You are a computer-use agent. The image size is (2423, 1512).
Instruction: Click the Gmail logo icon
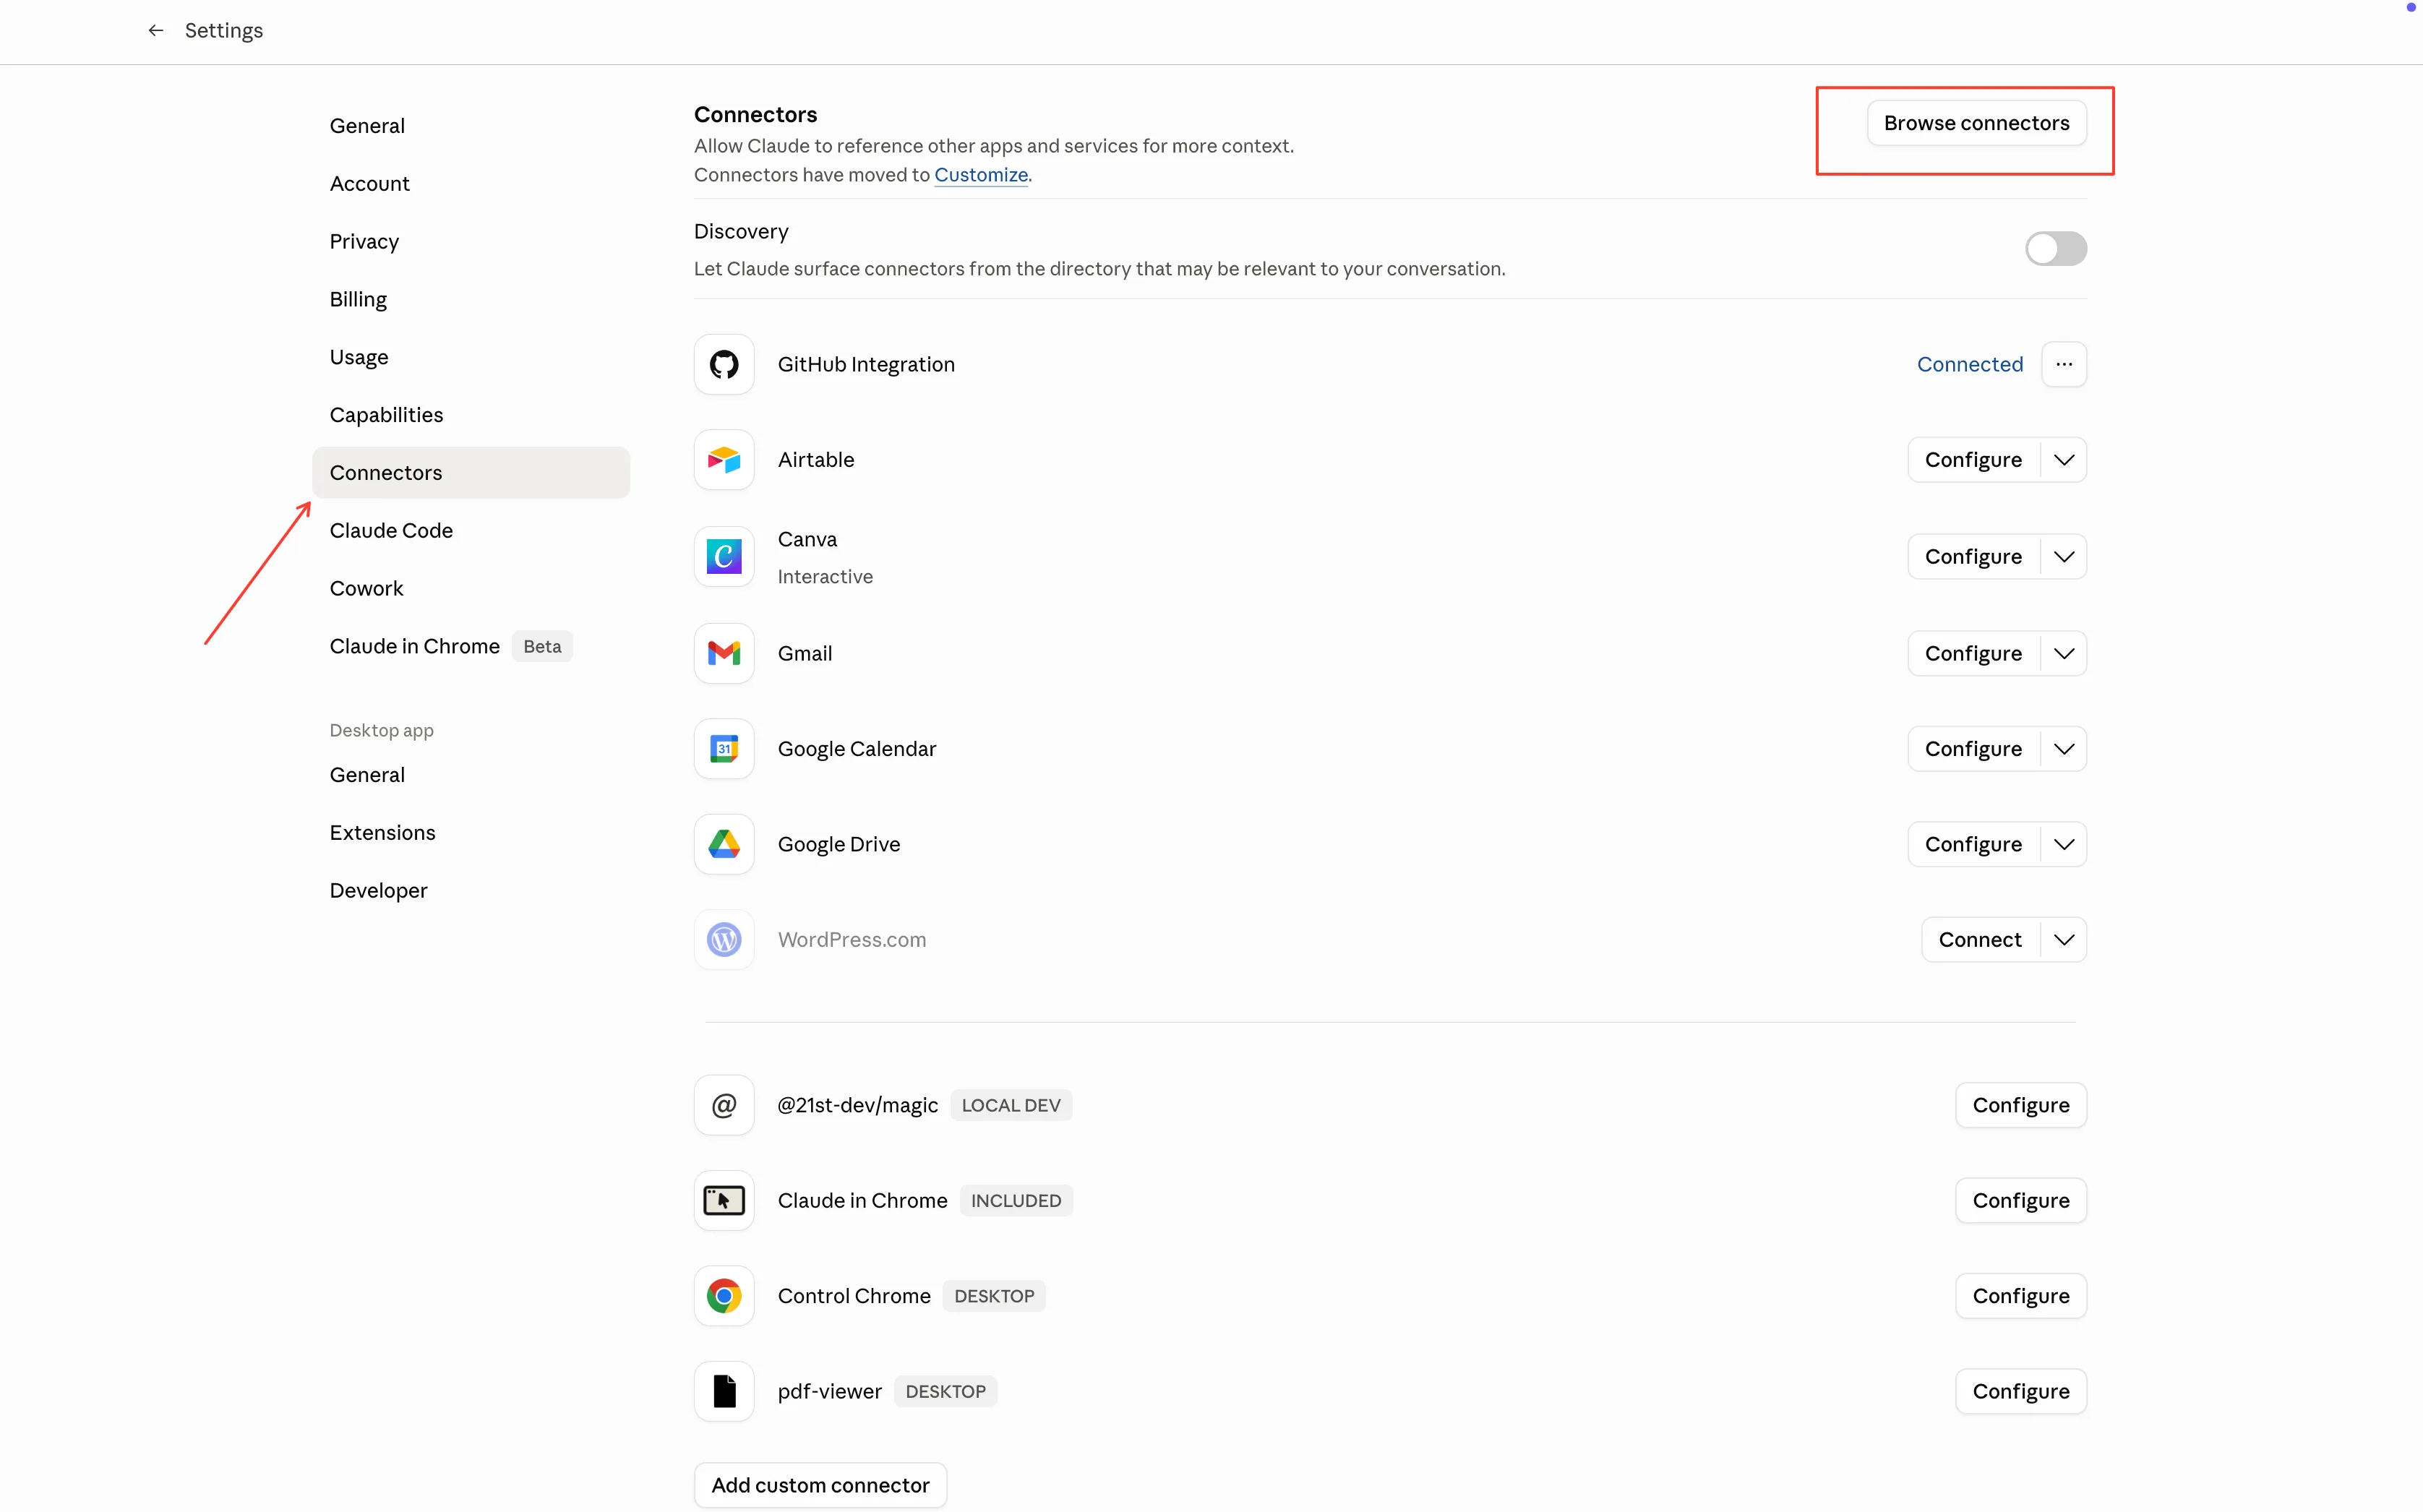point(724,653)
